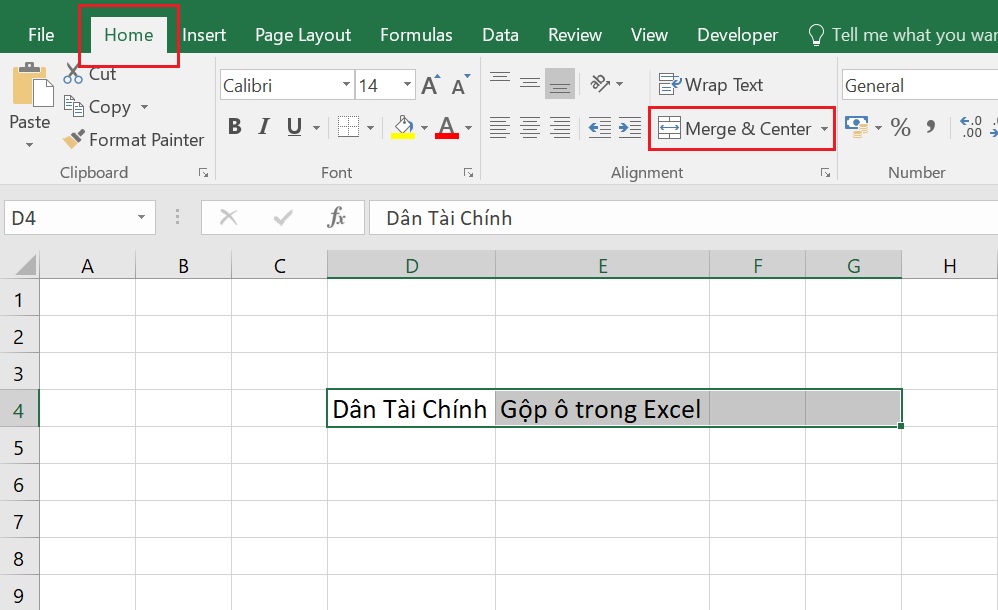
Task: Open the Developer tab
Action: 738,35
